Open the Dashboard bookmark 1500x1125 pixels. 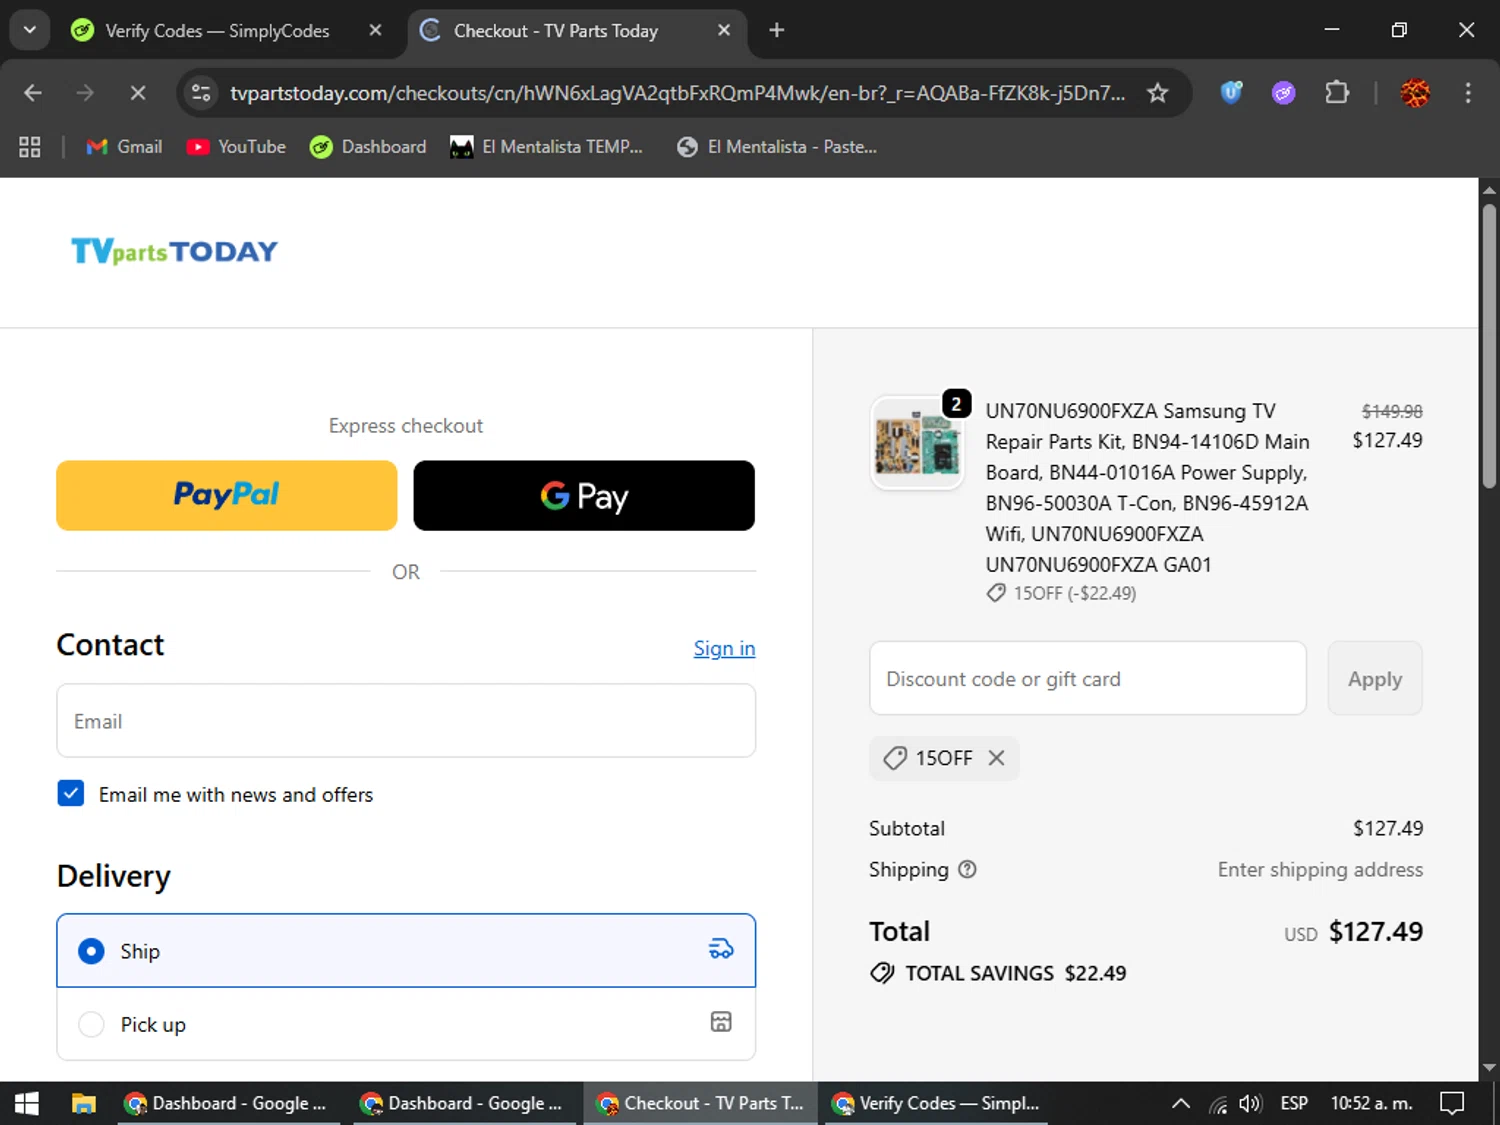[x=368, y=147]
